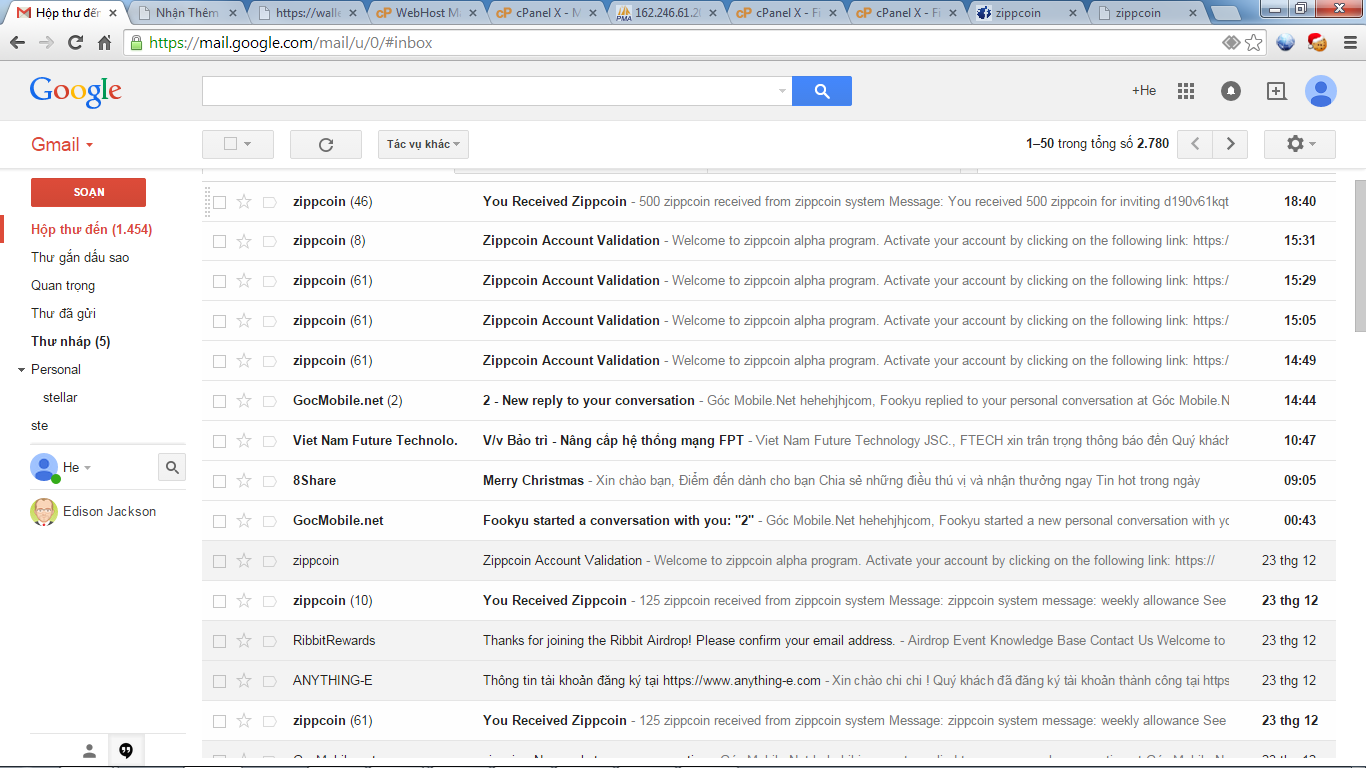Image resolution: width=1366 pixels, height=768 pixels.
Task: Click into the Gmail search field
Action: tap(488, 91)
